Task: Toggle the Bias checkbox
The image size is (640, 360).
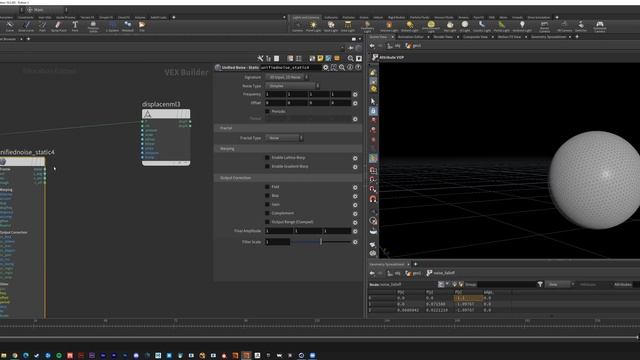Action: pos(267,196)
